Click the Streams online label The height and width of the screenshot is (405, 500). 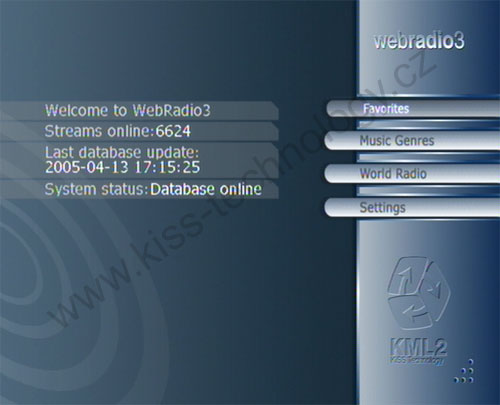pos(100,131)
